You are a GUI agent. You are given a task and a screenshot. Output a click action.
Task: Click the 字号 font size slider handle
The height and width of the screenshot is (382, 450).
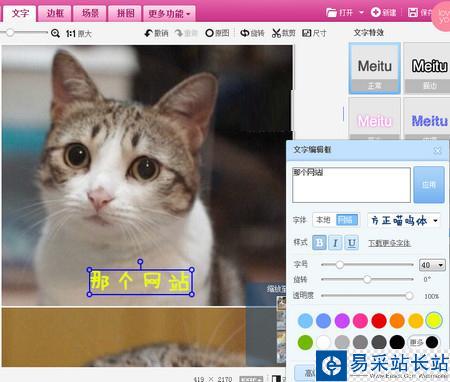[x=339, y=265]
